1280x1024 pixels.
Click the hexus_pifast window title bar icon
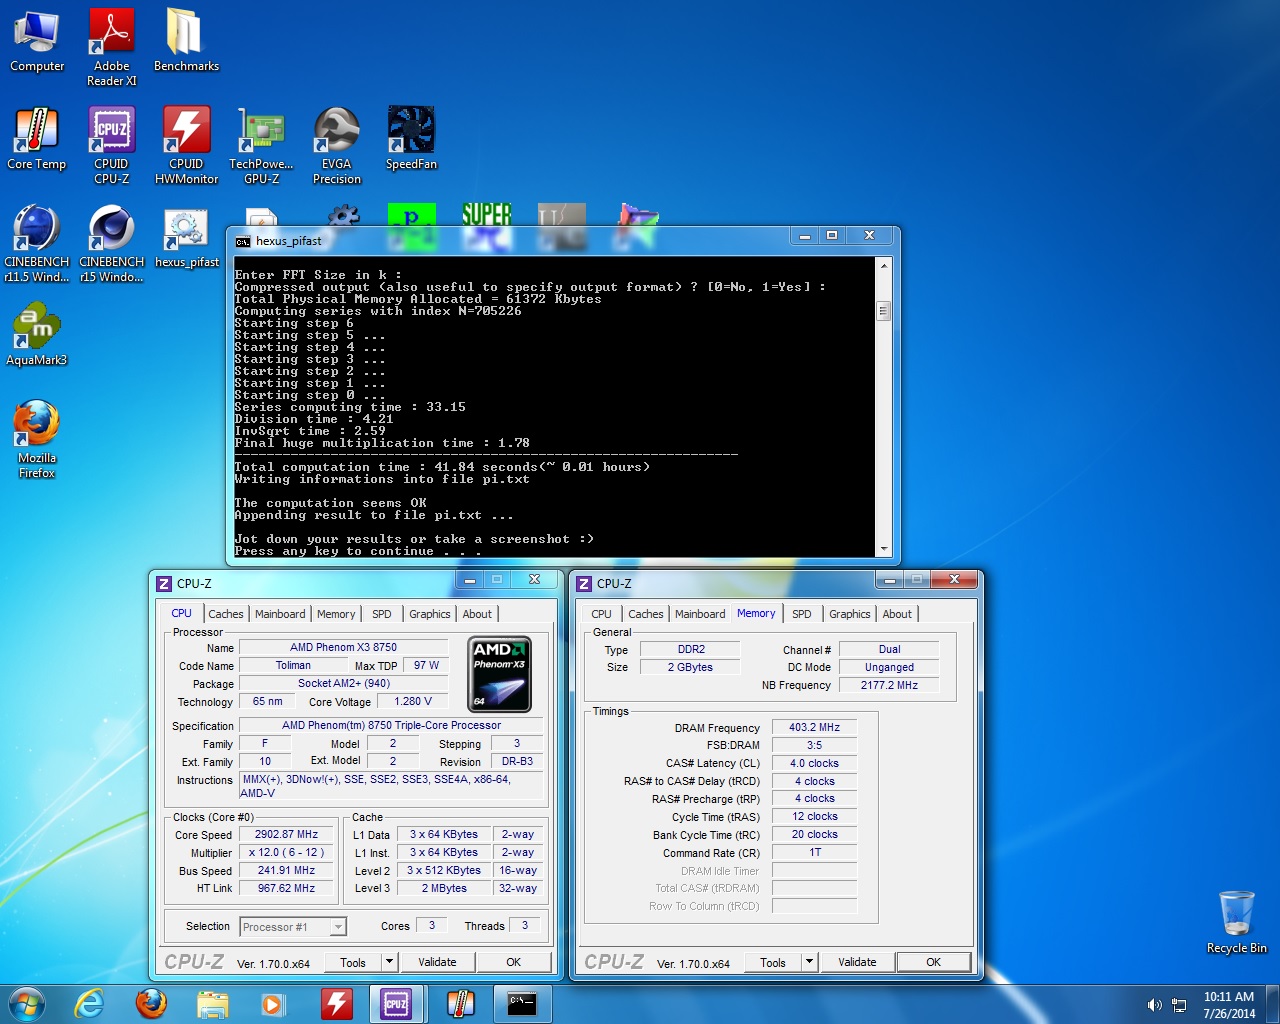pyautogui.click(x=242, y=241)
